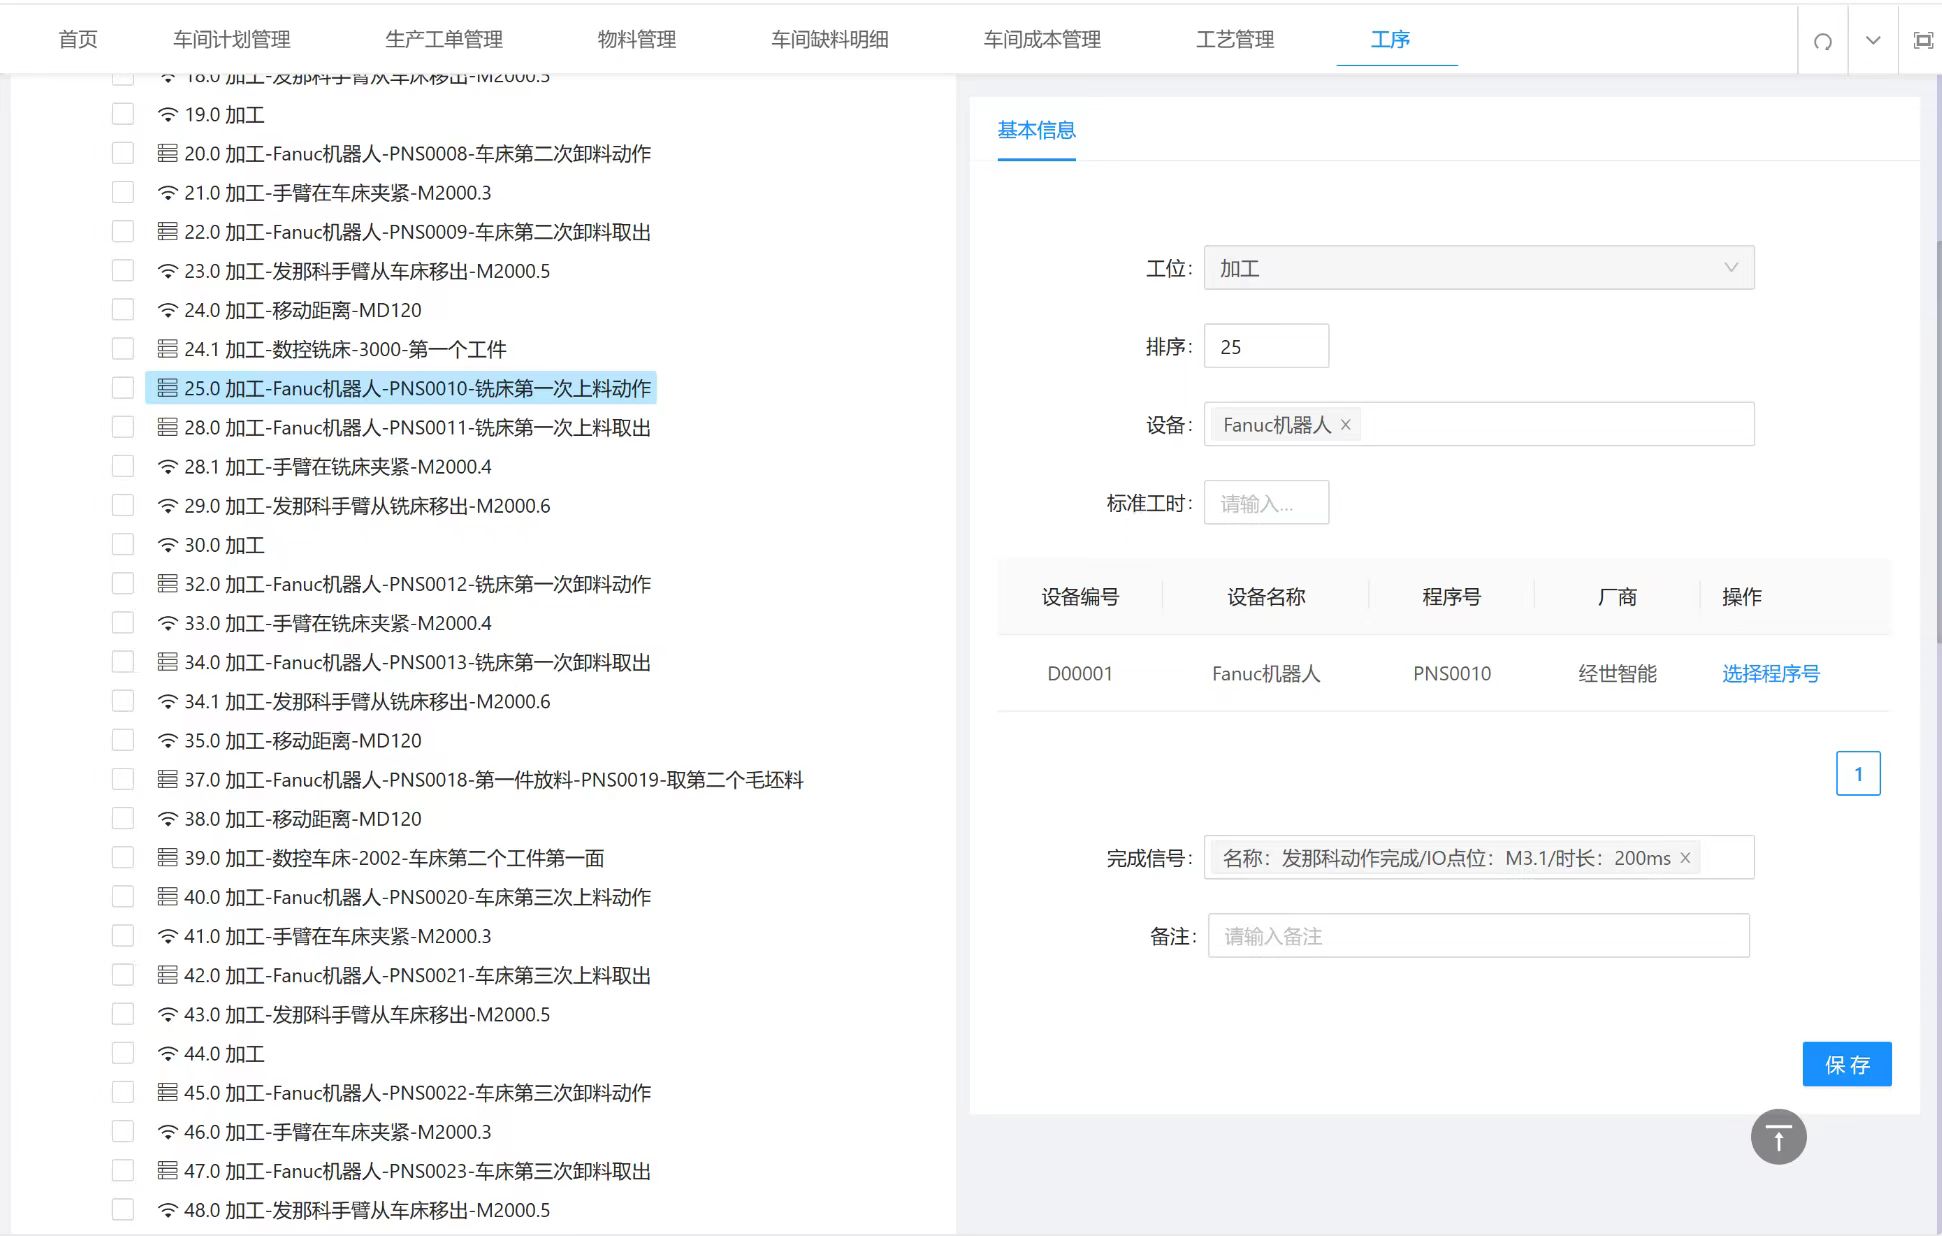Screen dimensions: 1942x1236
Task: Open 生产工单管理 menu
Action: [x=444, y=39]
